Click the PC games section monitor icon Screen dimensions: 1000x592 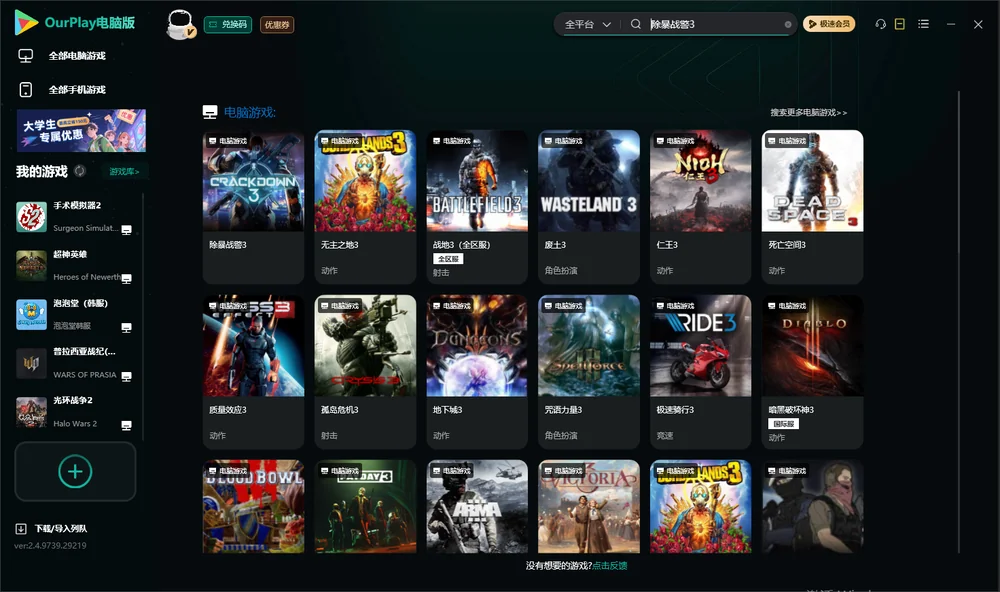(210, 112)
